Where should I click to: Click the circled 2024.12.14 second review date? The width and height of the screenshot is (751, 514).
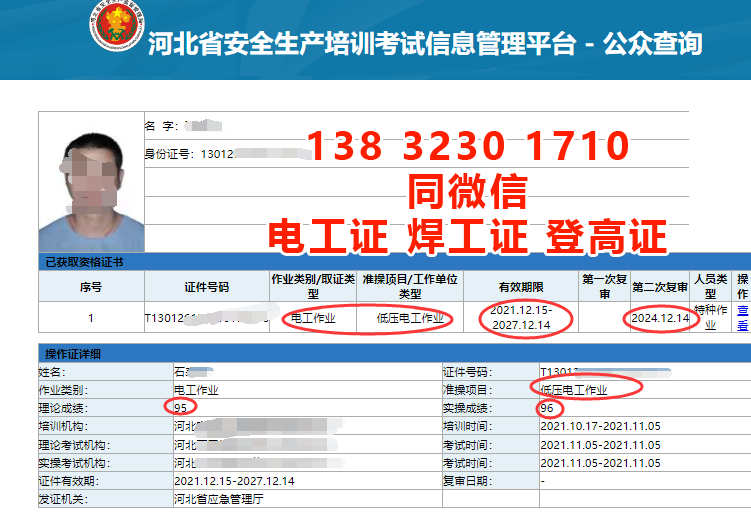(661, 319)
